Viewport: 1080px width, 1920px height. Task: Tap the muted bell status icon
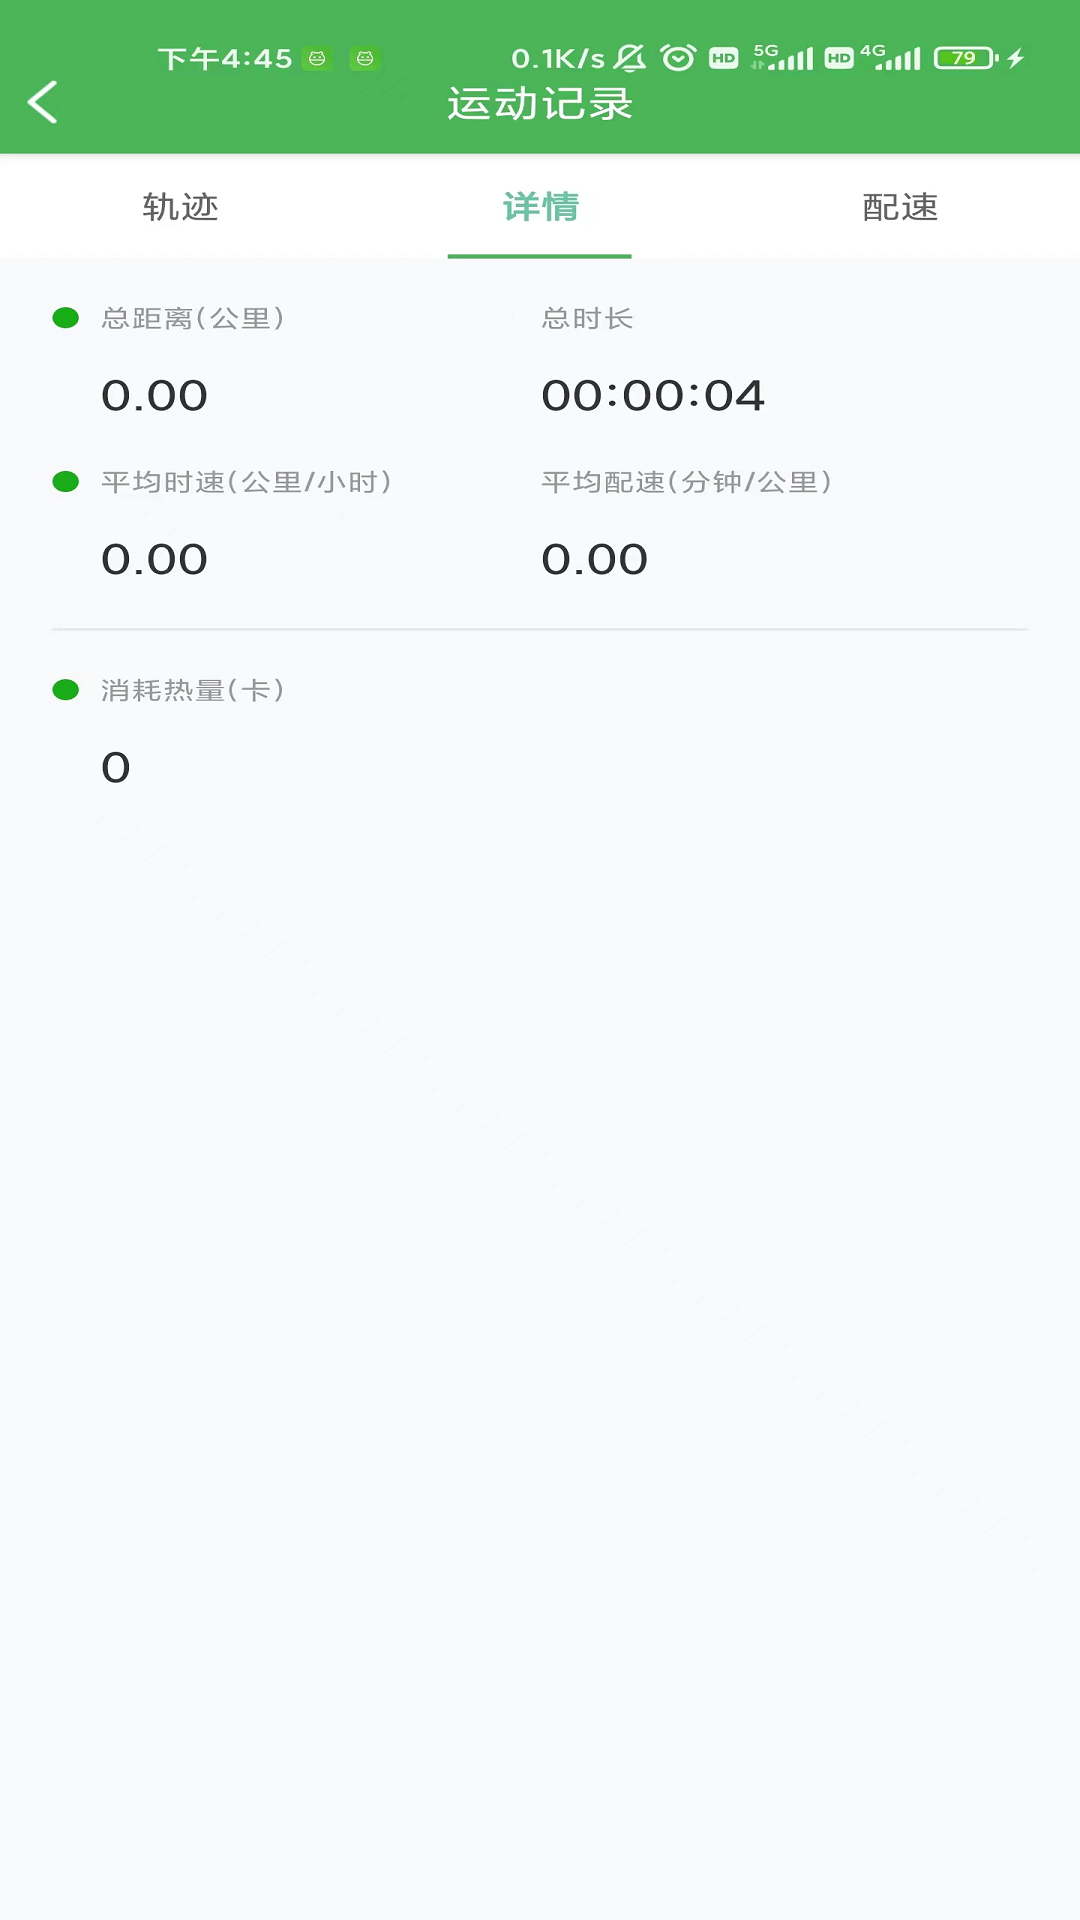[x=630, y=58]
